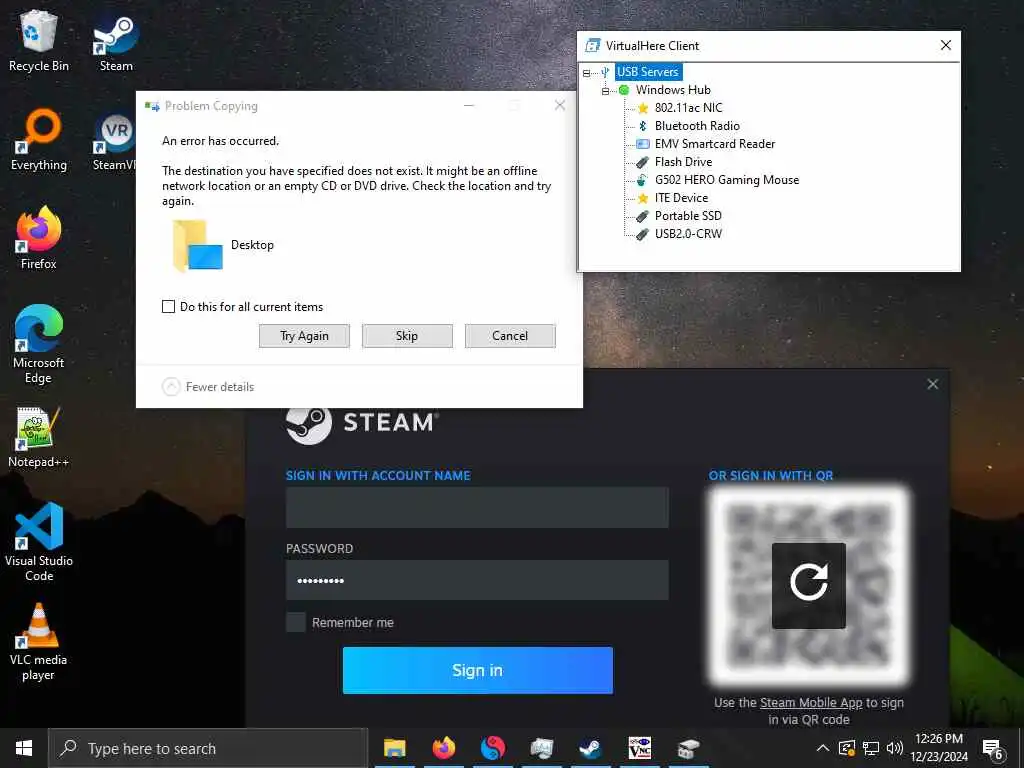Collapse the Windows Hub tree node

point(605,91)
